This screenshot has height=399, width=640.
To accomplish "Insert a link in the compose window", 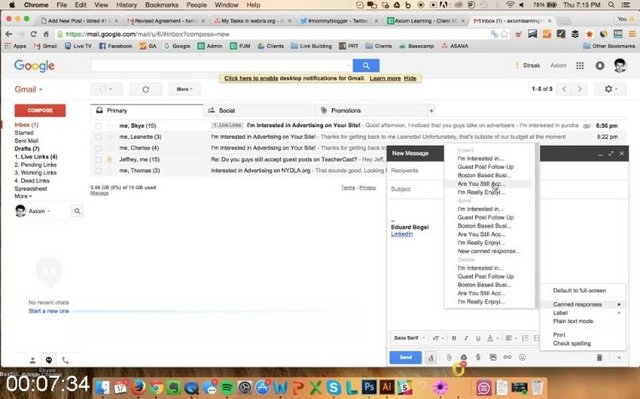I will [x=507, y=357].
